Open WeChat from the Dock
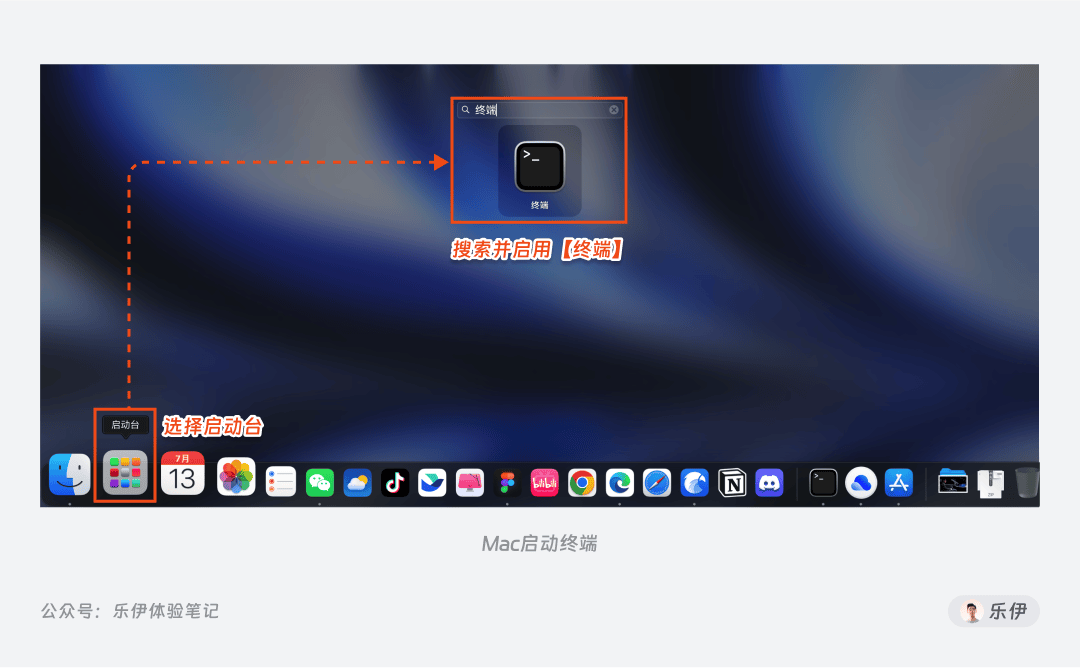Viewport: 1080px width, 668px height. pyautogui.click(x=320, y=483)
